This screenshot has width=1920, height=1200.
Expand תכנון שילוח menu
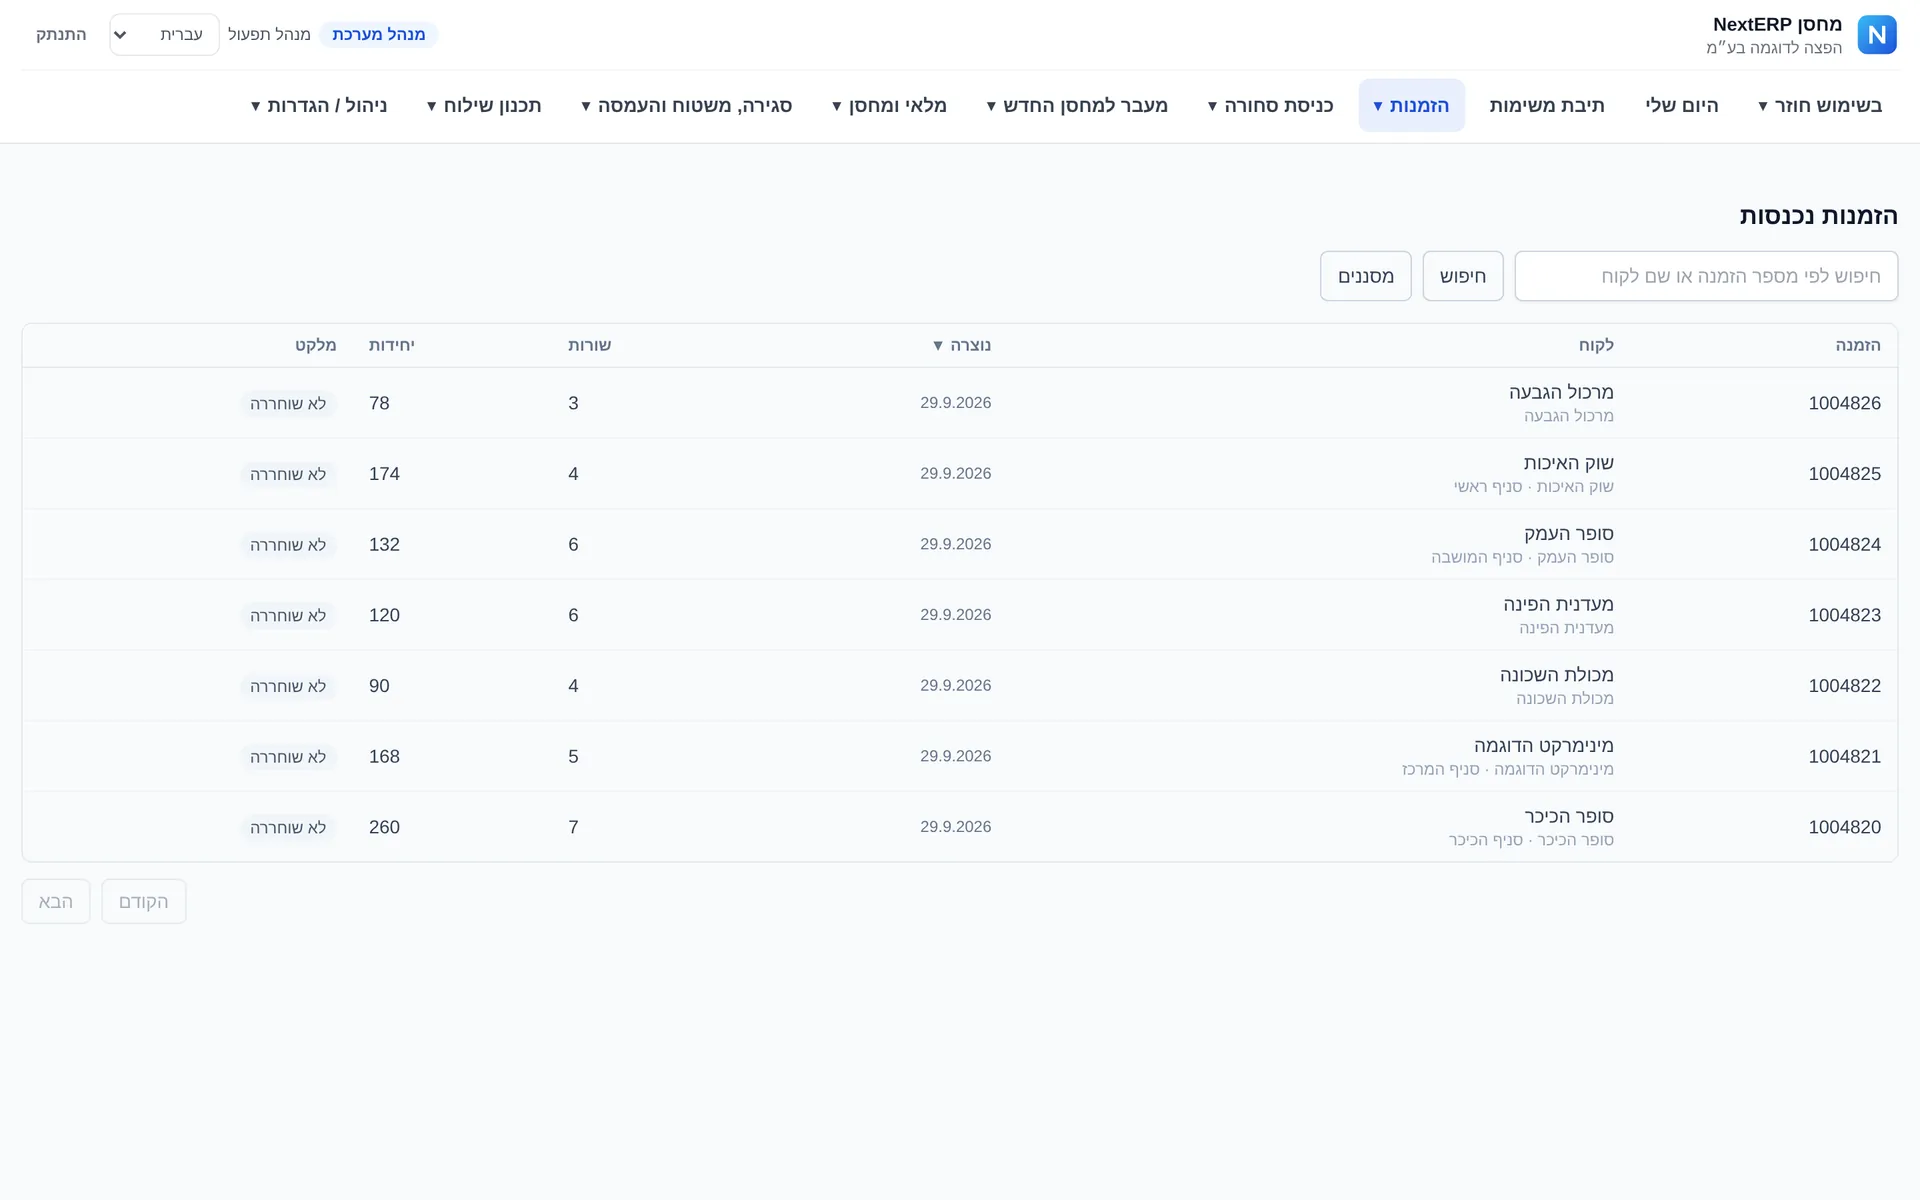[x=484, y=105]
